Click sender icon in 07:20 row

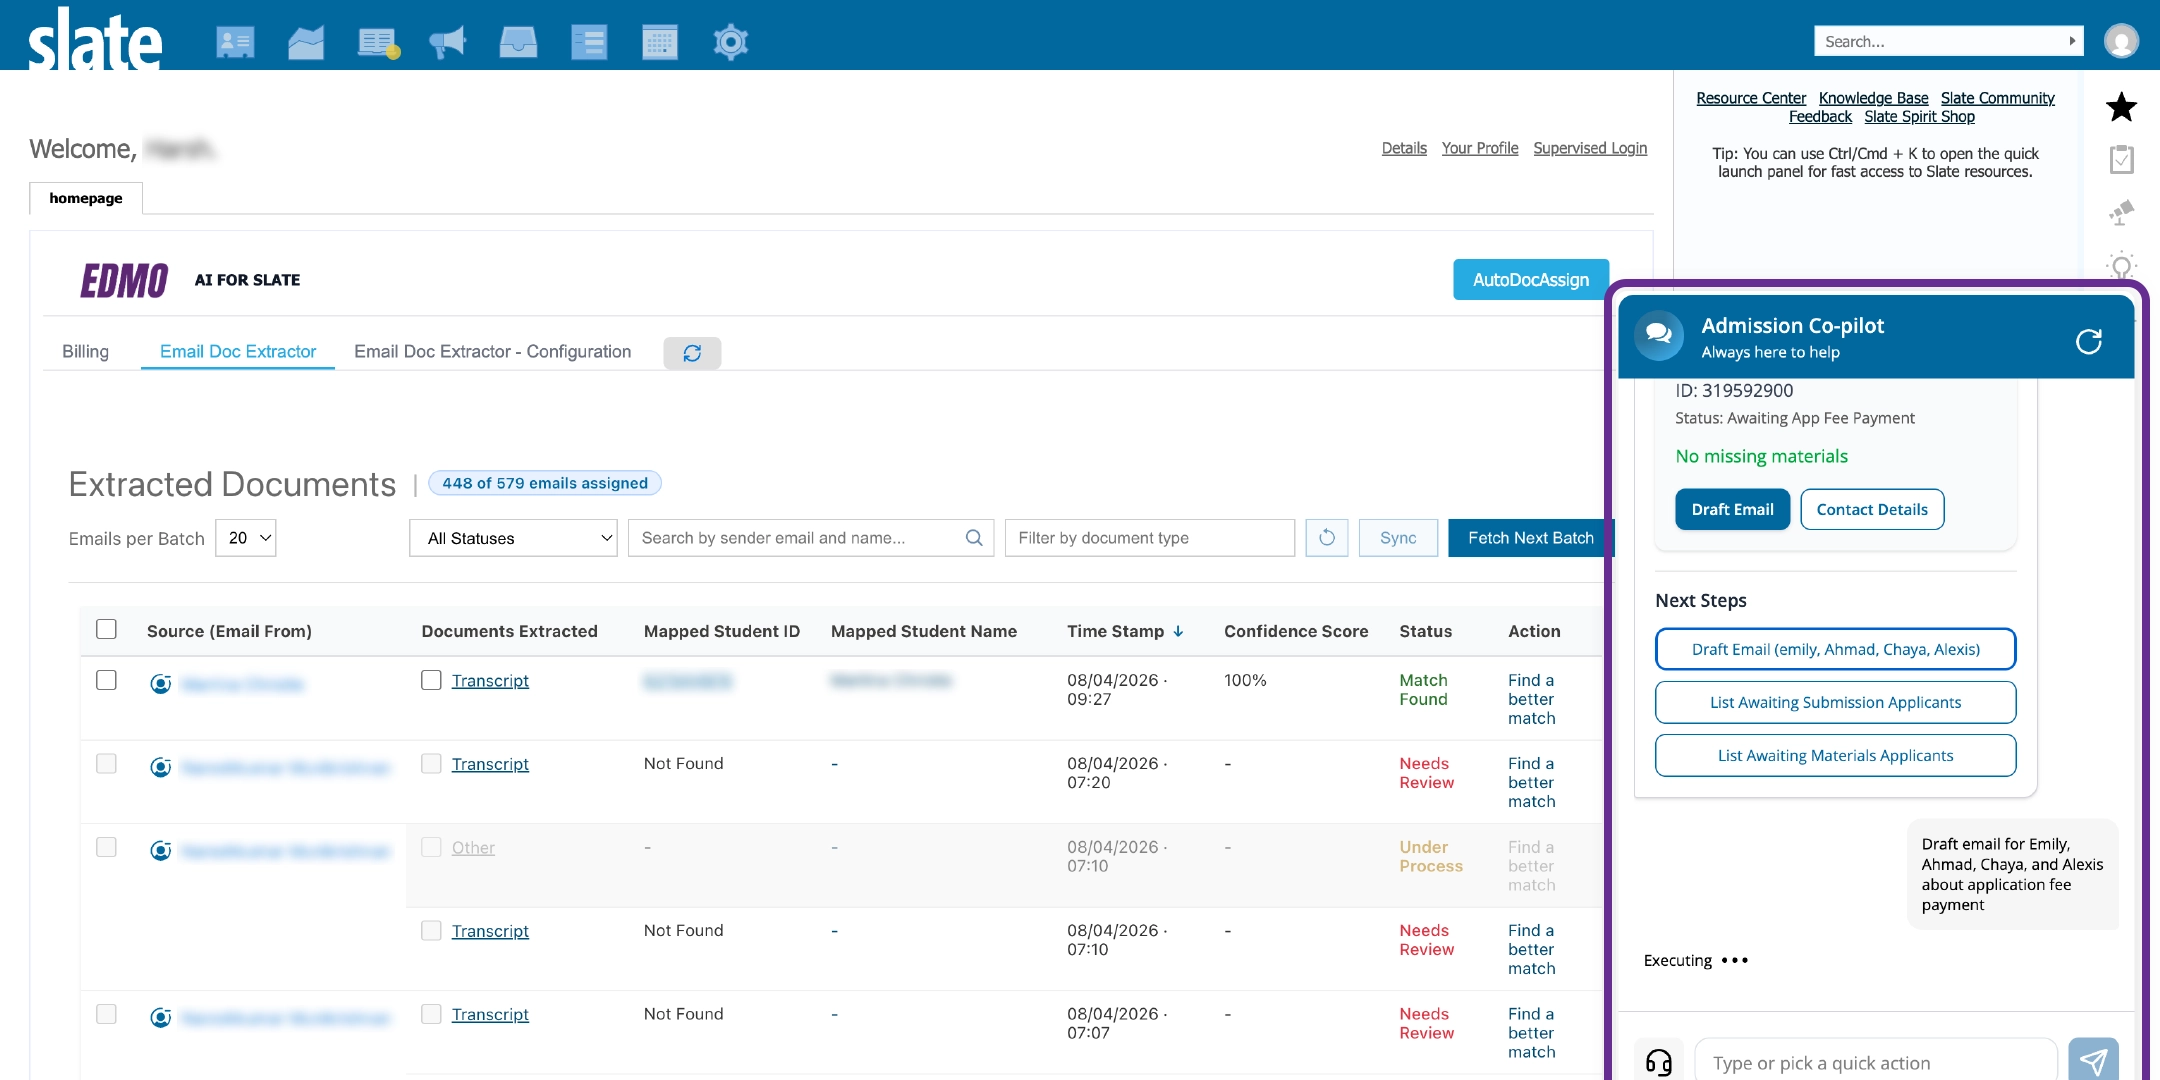click(x=160, y=767)
